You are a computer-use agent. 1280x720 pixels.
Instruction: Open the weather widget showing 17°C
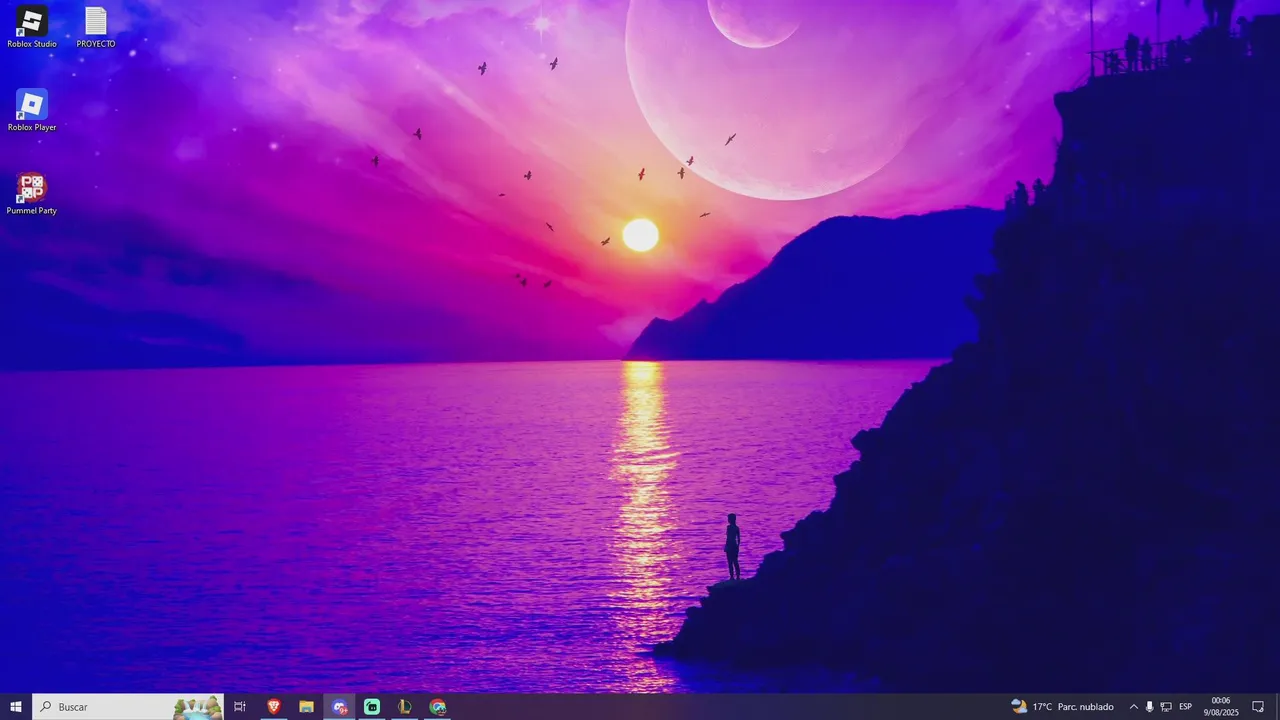[1062, 707]
